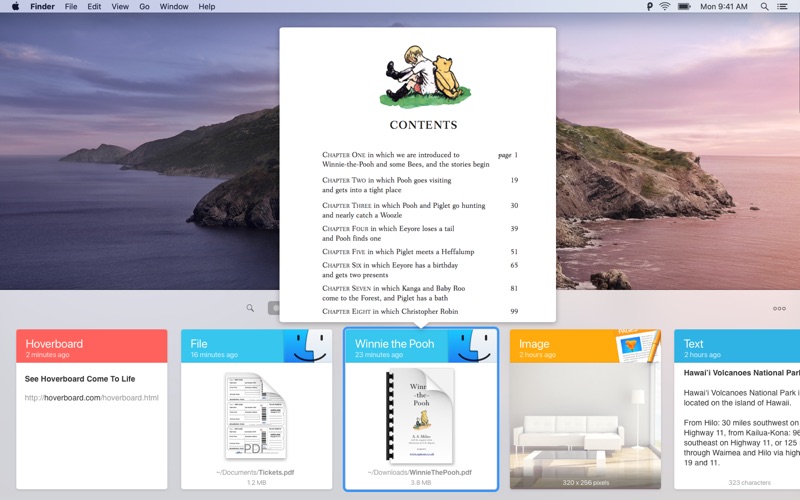The width and height of the screenshot is (800, 500).
Task: Open the three-dot more options menu
Action: click(x=779, y=308)
